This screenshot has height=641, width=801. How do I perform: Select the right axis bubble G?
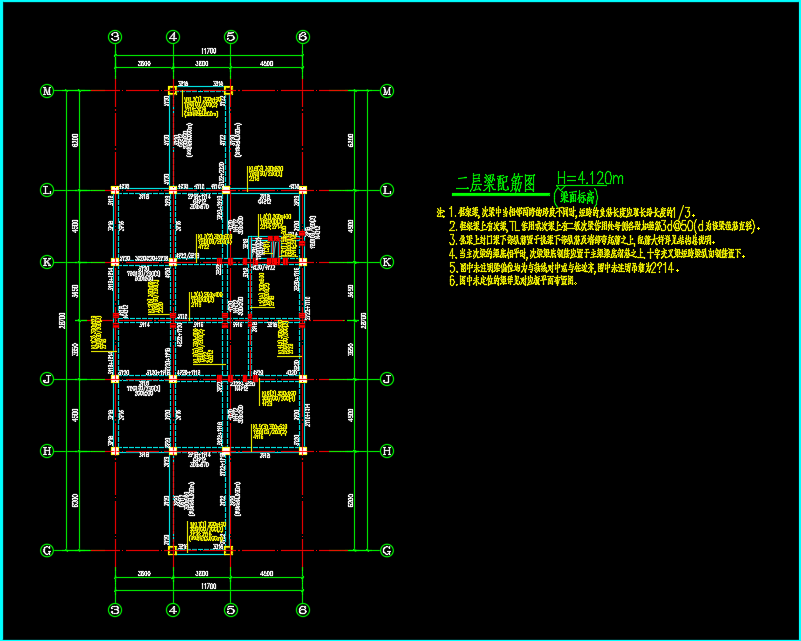(x=387, y=550)
